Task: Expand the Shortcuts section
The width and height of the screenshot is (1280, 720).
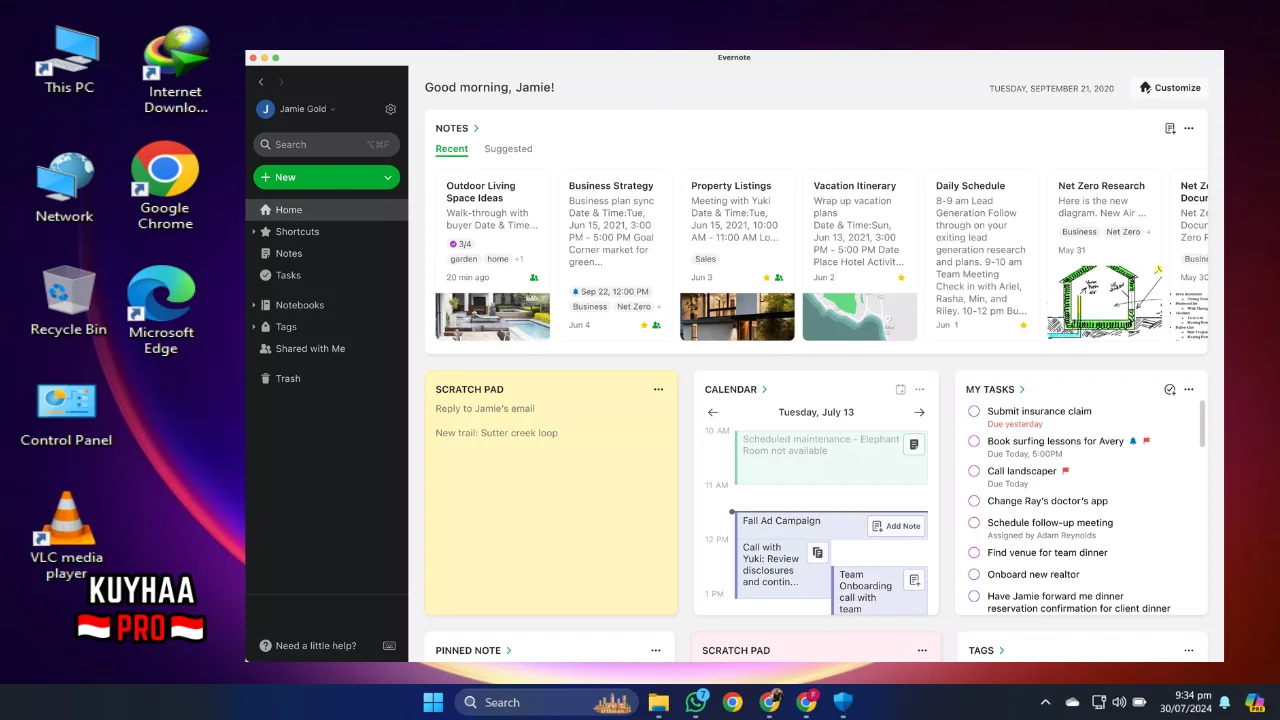Action: (254, 232)
